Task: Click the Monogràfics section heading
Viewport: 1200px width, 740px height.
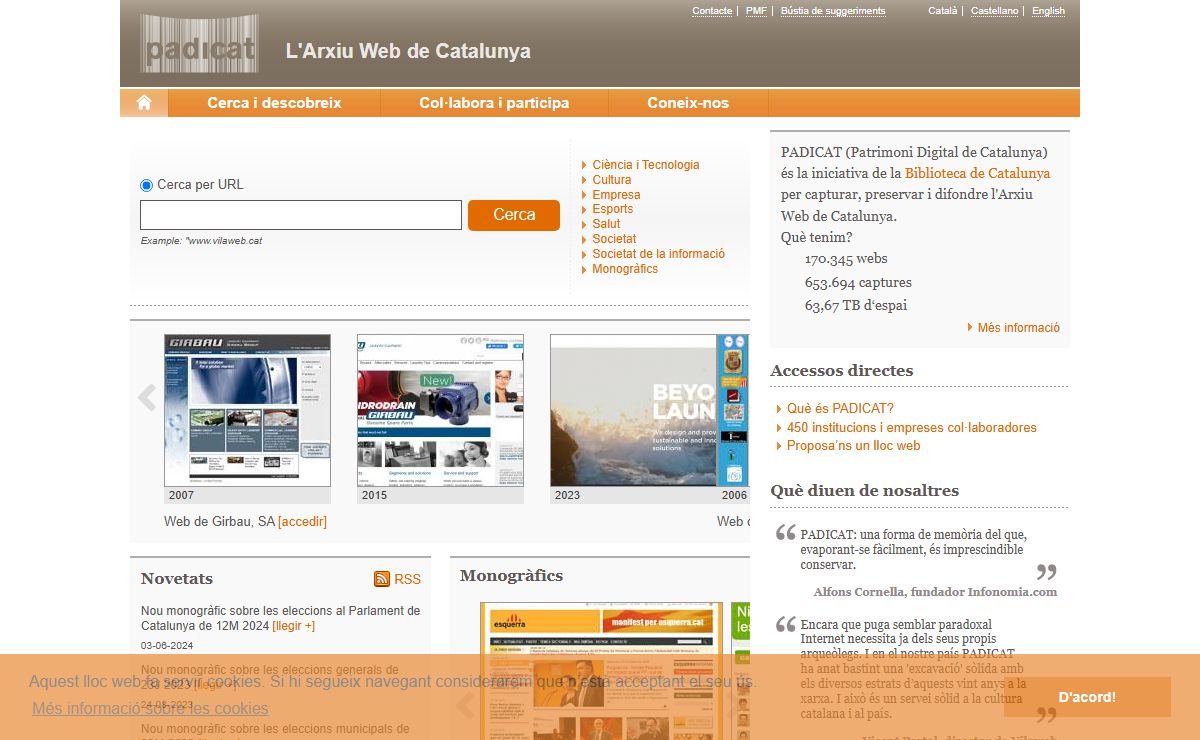Action: pyautogui.click(x=511, y=576)
